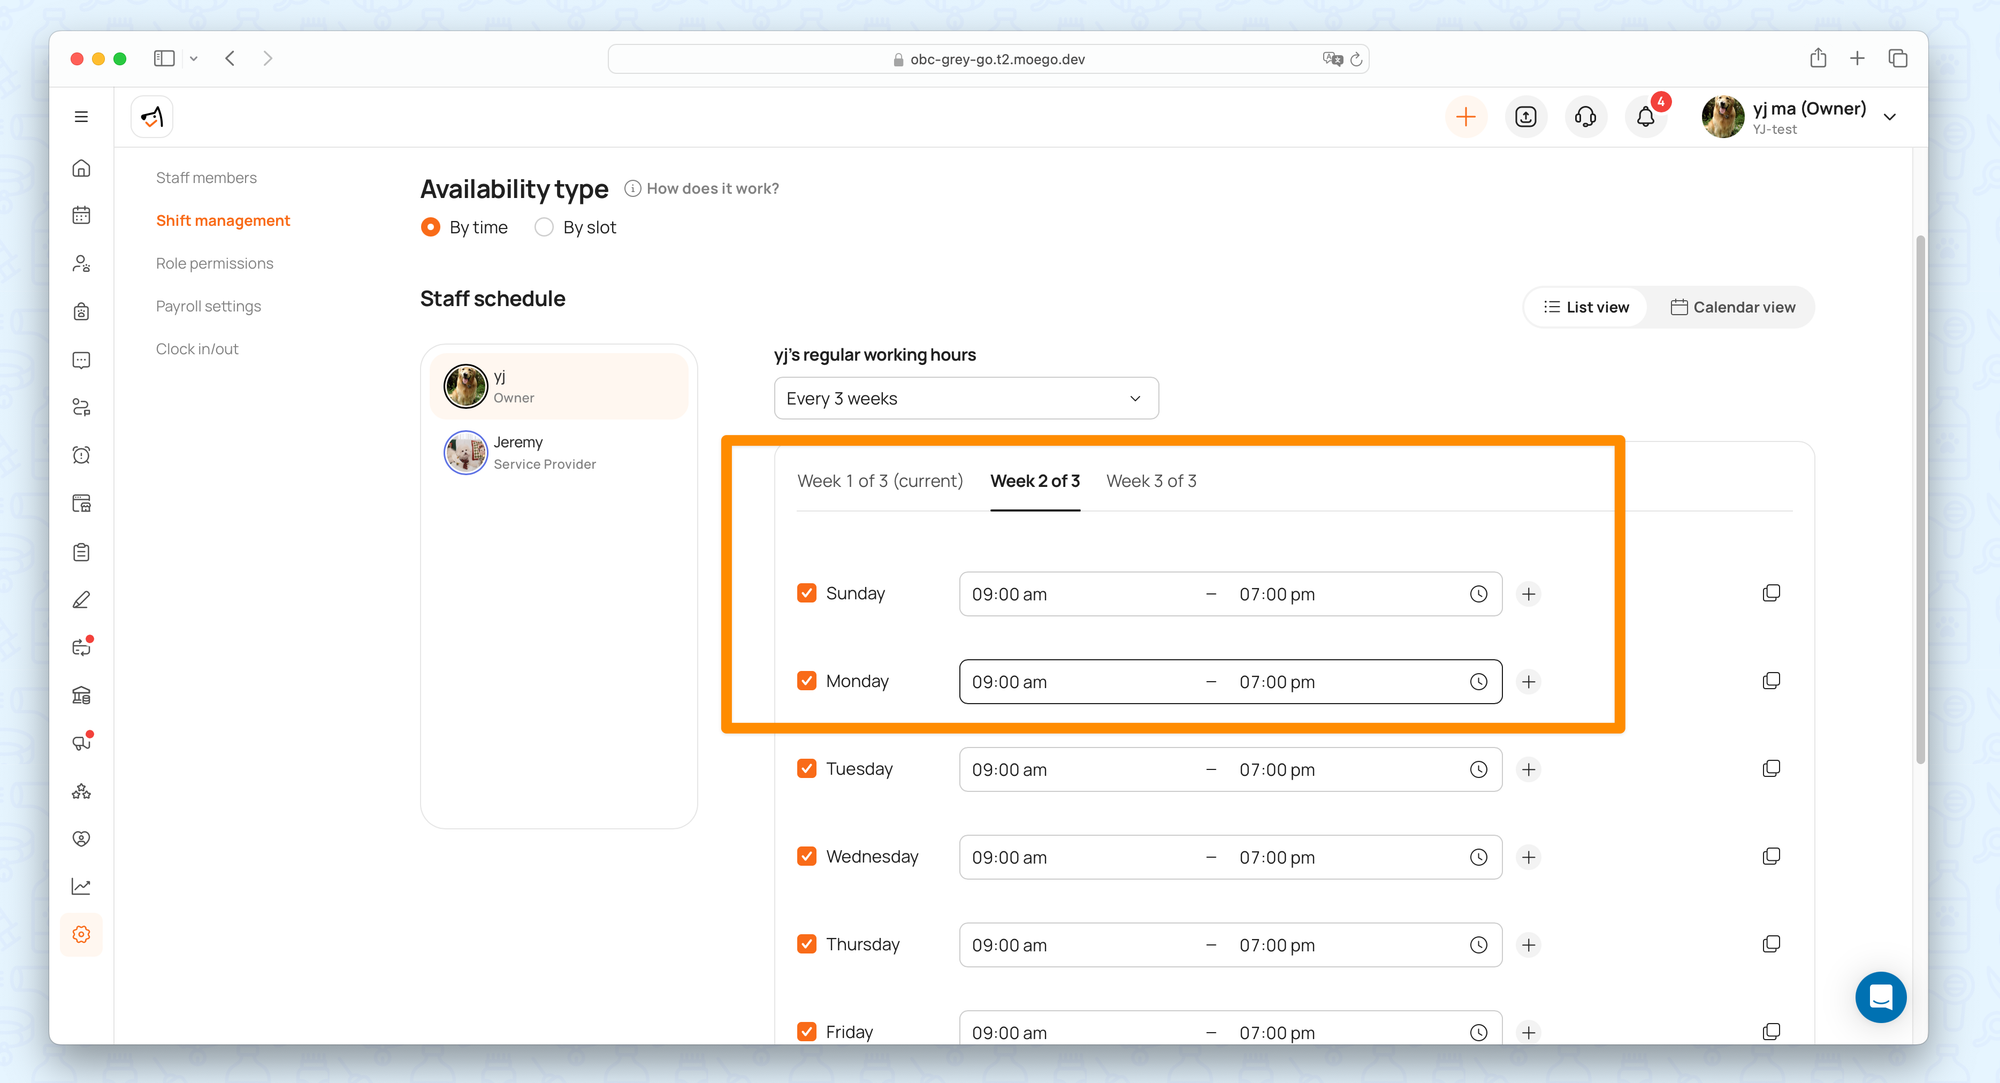Open the reports chart icon in sidebar
This screenshot has width=2000, height=1083.
(x=82, y=886)
